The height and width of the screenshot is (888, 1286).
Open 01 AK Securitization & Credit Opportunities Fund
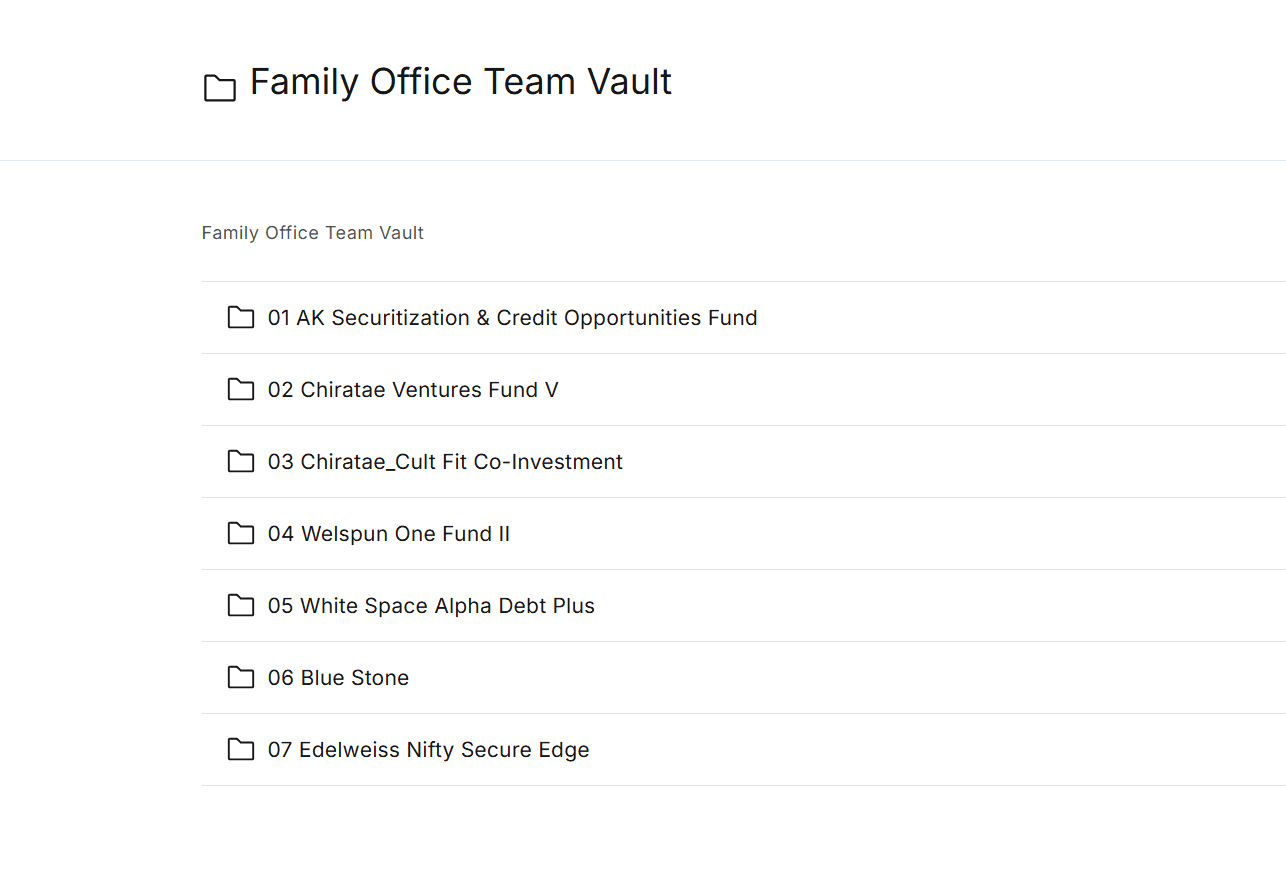click(512, 318)
